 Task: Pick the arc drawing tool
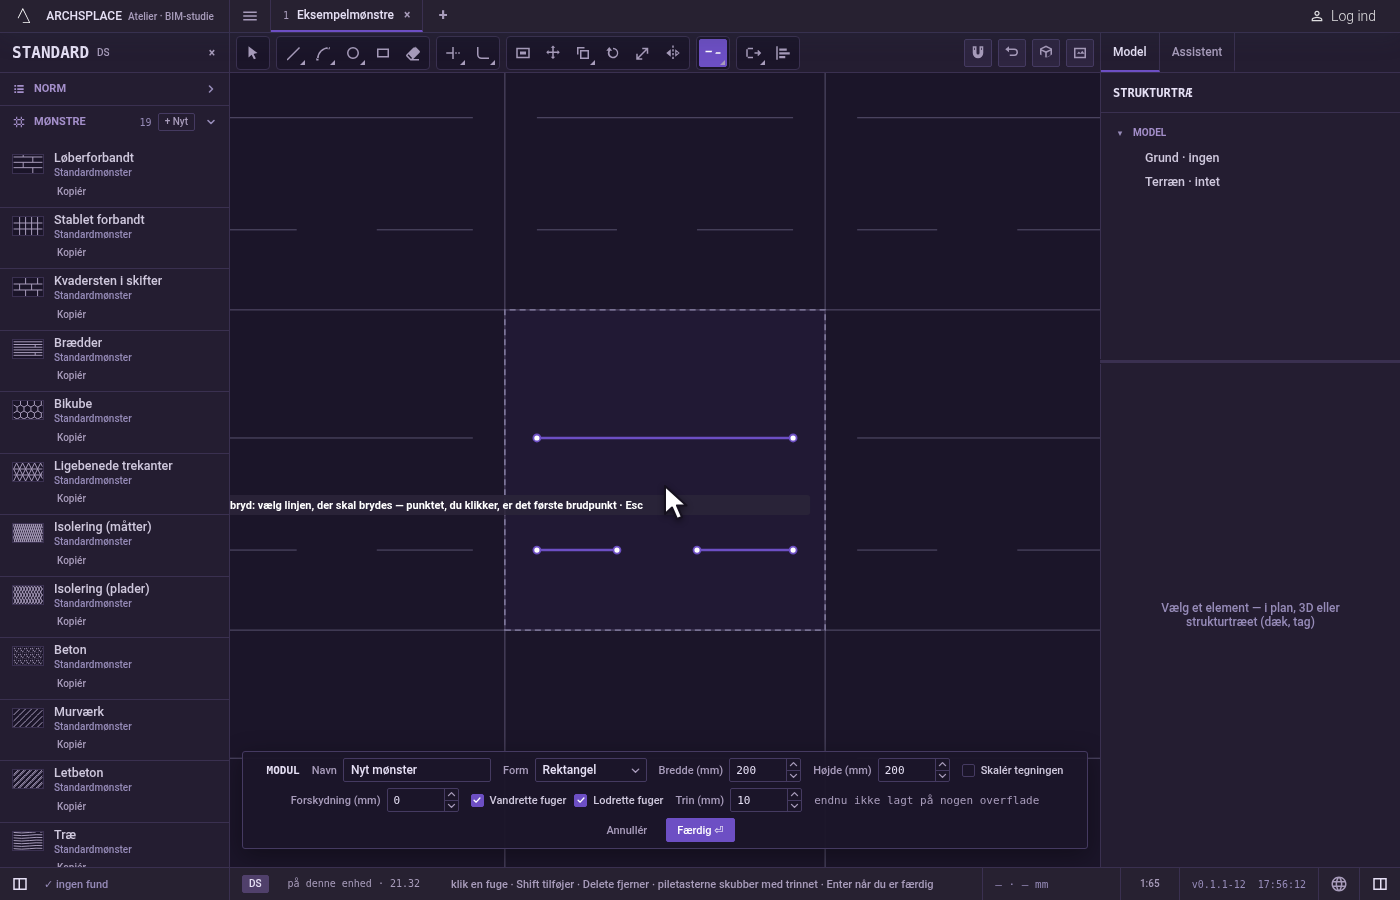(323, 53)
